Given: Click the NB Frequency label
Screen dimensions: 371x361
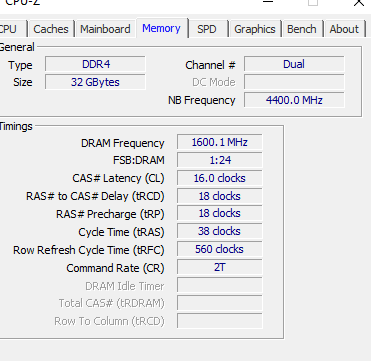Looking at the screenshot, I should (x=202, y=100).
